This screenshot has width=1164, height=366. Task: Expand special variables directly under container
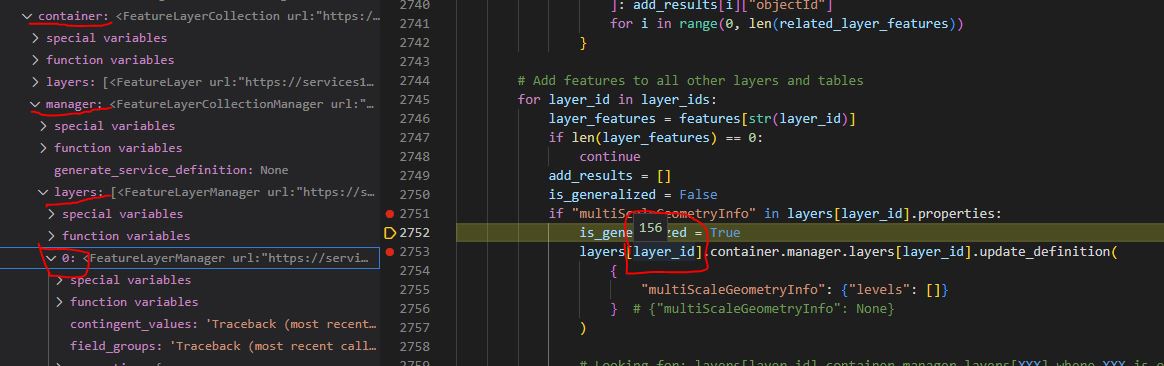coord(36,38)
